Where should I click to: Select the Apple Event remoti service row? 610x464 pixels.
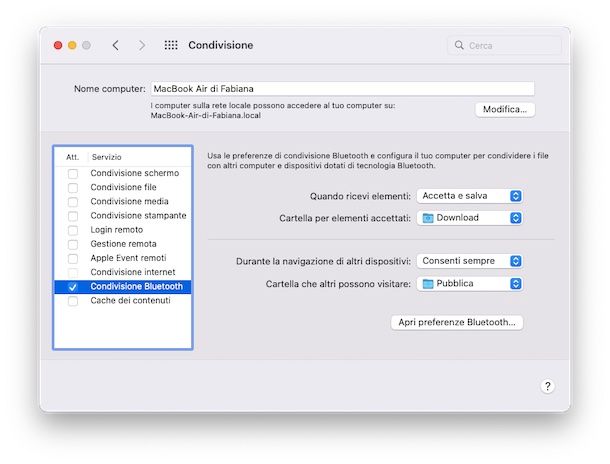coord(123,258)
